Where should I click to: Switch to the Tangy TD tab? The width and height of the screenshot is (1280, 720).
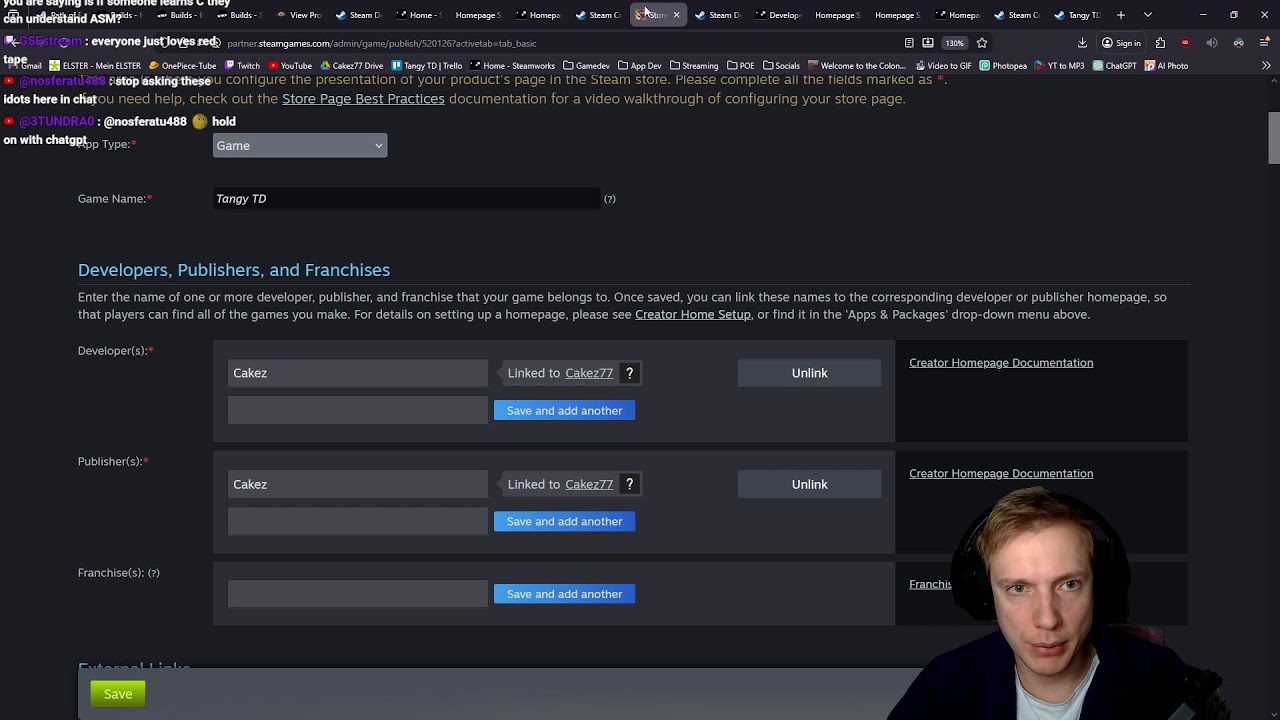1078,15
